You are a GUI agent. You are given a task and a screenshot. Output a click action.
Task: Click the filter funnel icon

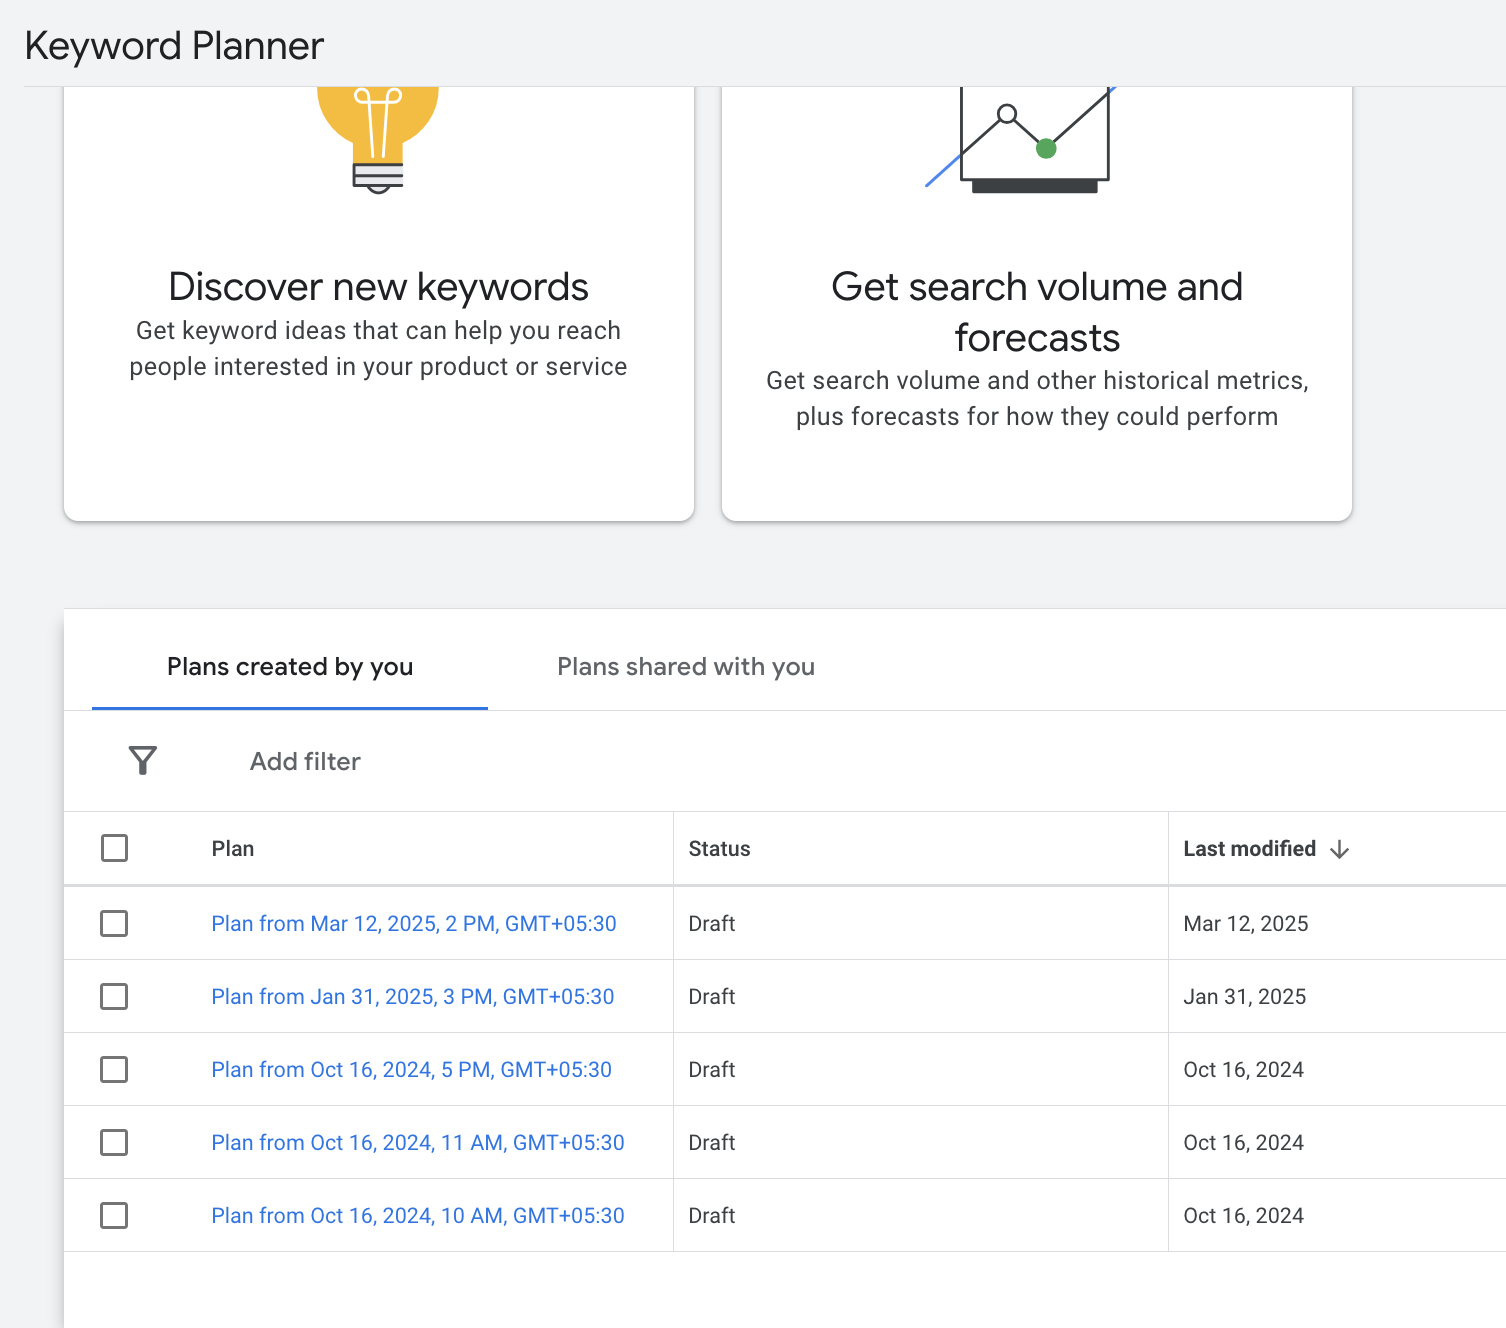click(x=143, y=761)
